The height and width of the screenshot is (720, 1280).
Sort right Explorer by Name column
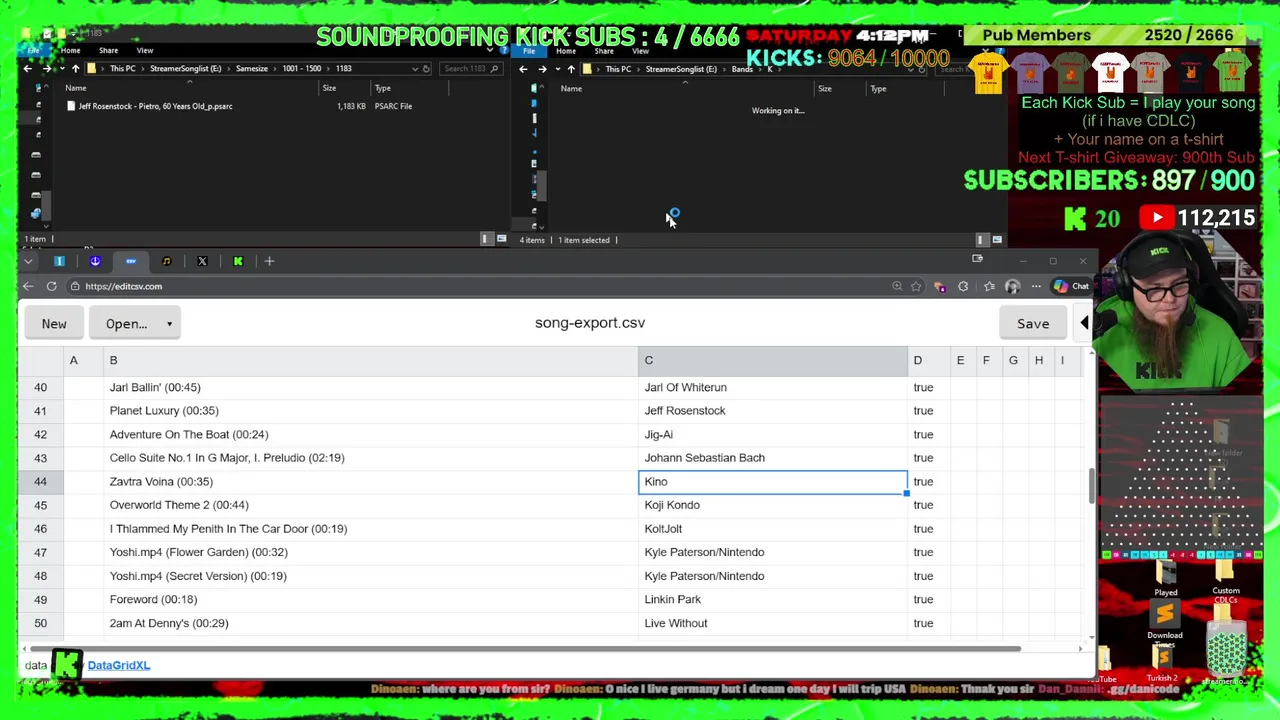(x=571, y=89)
